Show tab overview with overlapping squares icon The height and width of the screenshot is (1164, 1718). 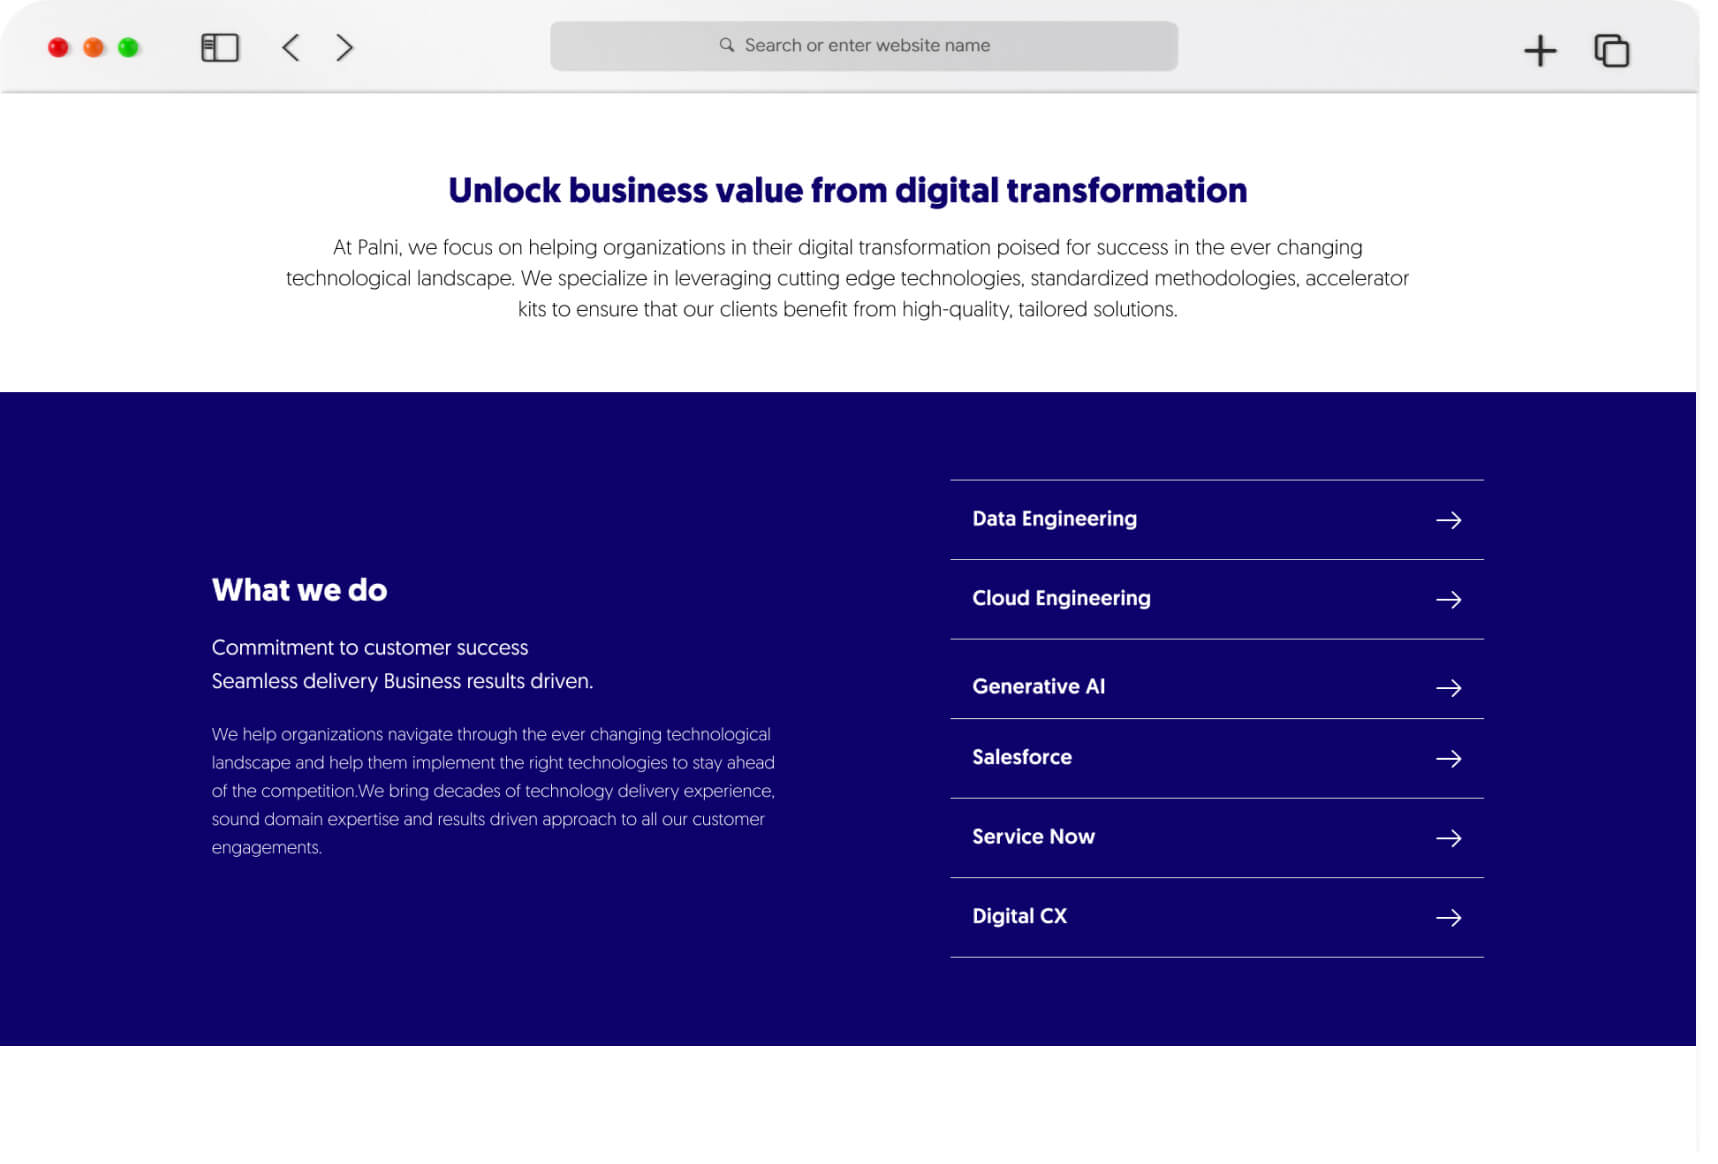[x=1611, y=50]
